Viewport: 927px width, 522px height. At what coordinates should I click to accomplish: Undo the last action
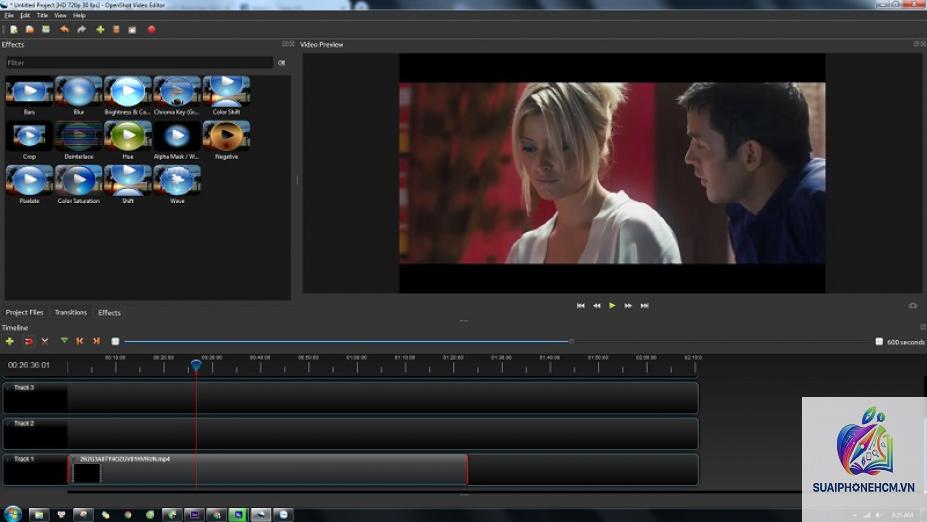tap(64, 30)
